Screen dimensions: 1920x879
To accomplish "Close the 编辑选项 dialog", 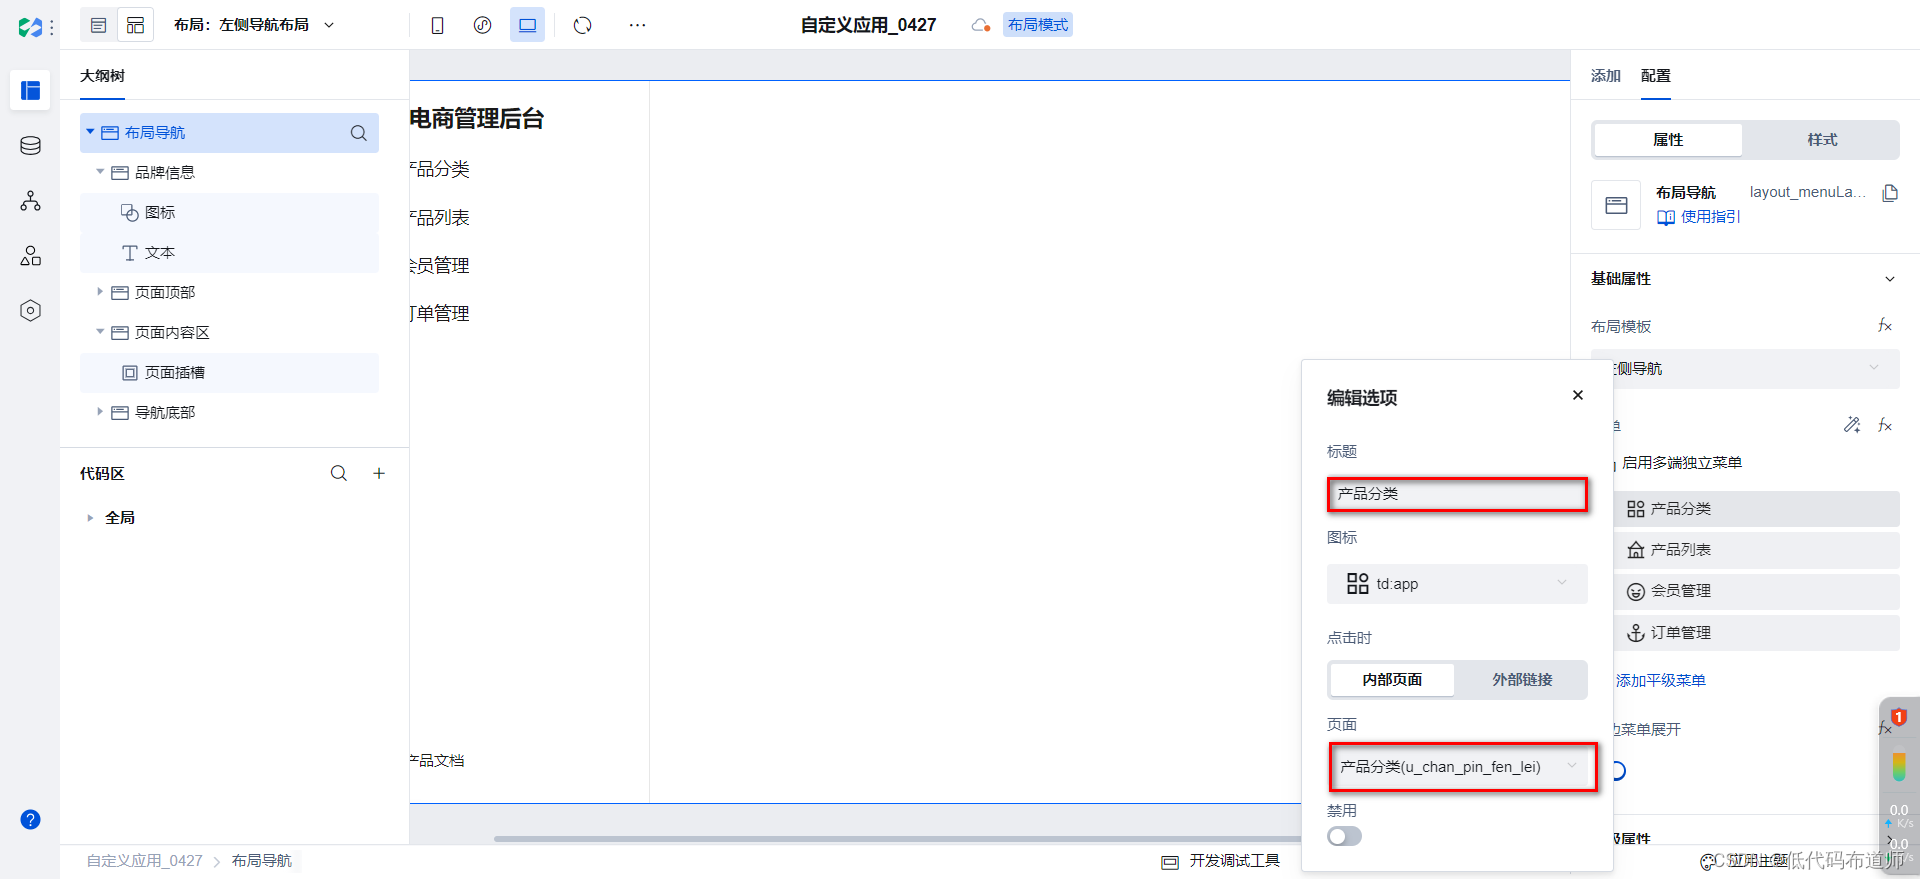I will [x=1578, y=395].
